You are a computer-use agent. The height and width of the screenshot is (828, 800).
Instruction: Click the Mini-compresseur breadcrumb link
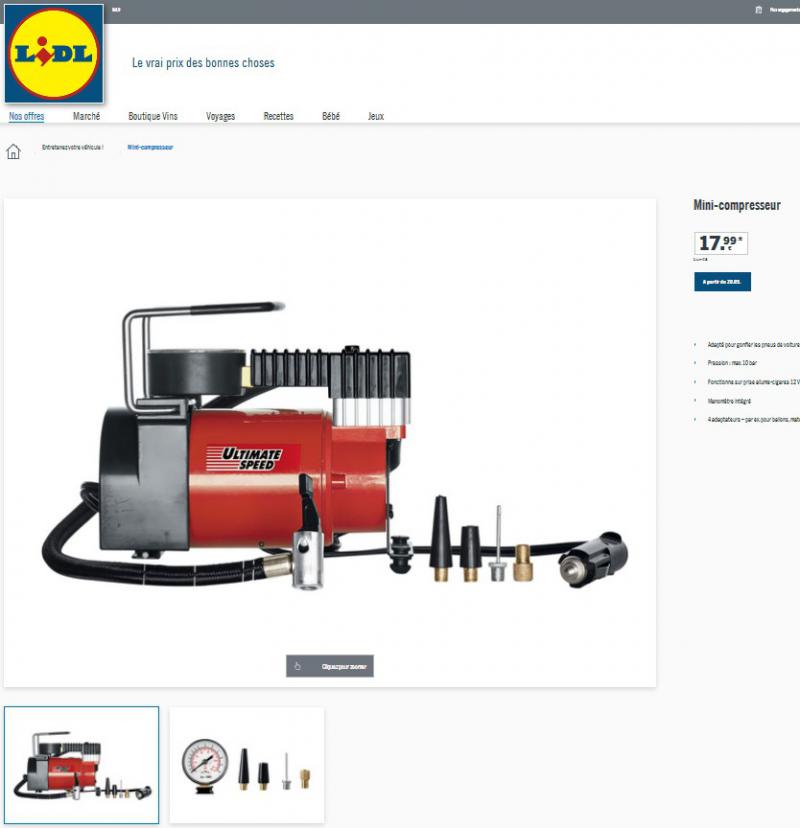tap(150, 147)
